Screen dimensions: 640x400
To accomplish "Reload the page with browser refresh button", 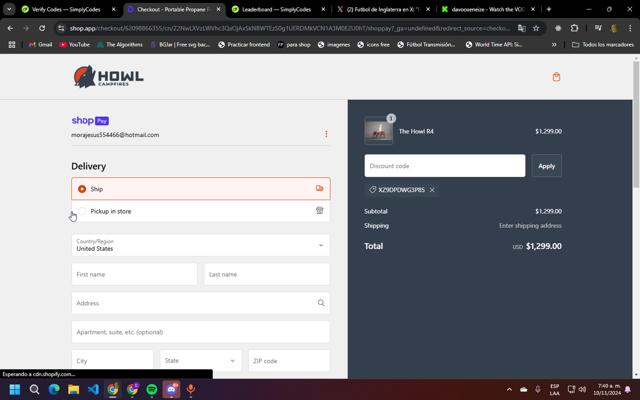I will click(42, 28).
